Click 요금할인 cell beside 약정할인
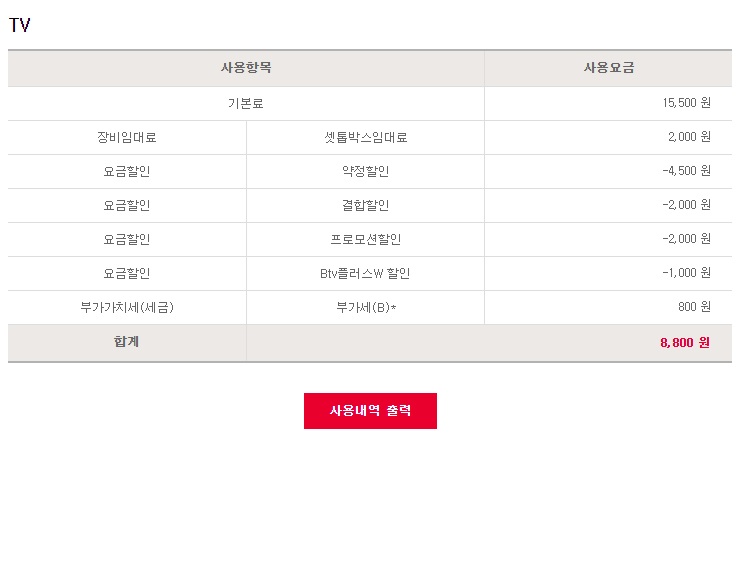The image size is (745, 573). [127, 172]
